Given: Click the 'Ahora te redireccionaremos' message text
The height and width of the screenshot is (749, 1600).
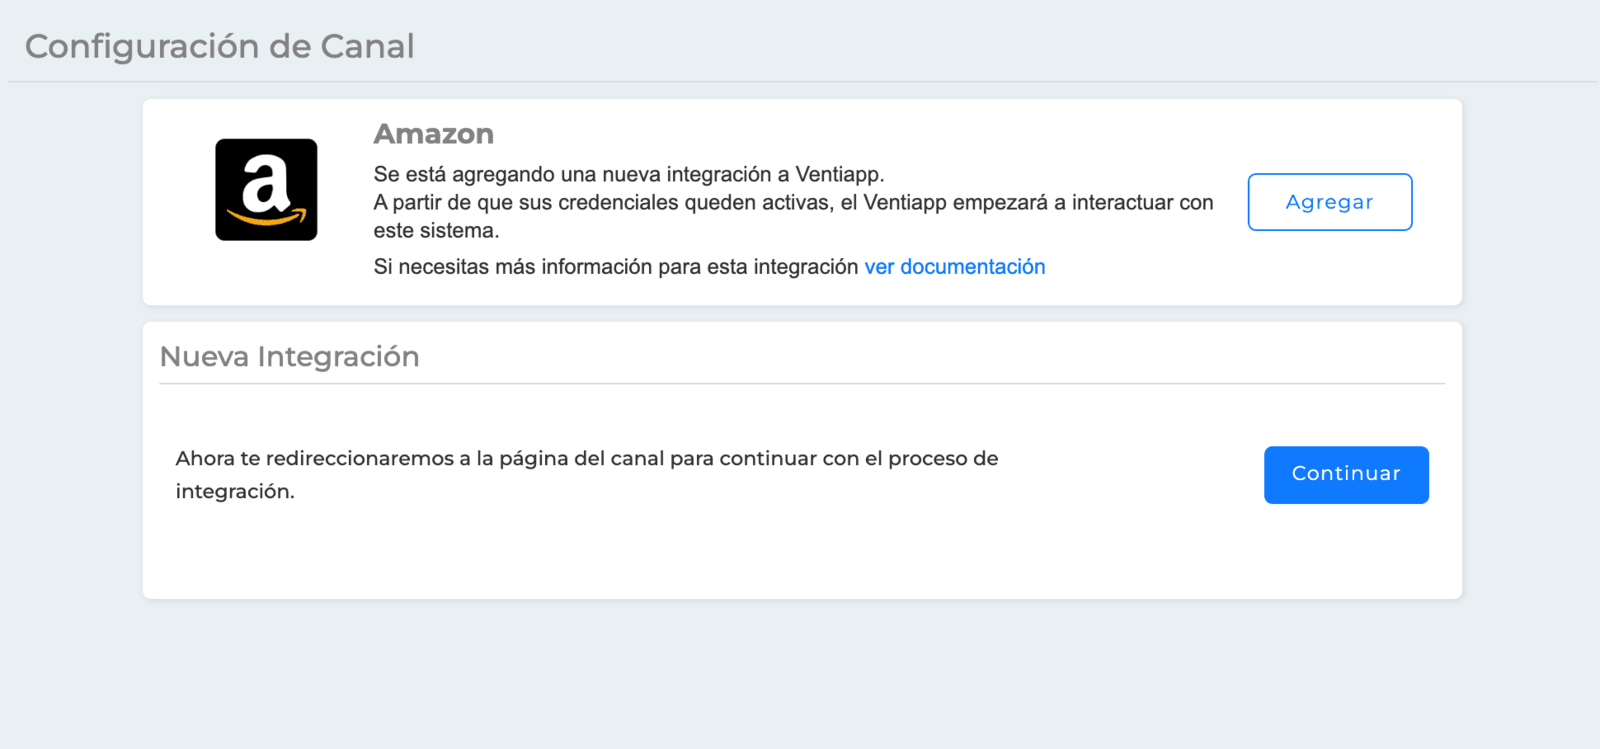Looking at the screenshot, I should pyautogui.click(x=587, y=475).
